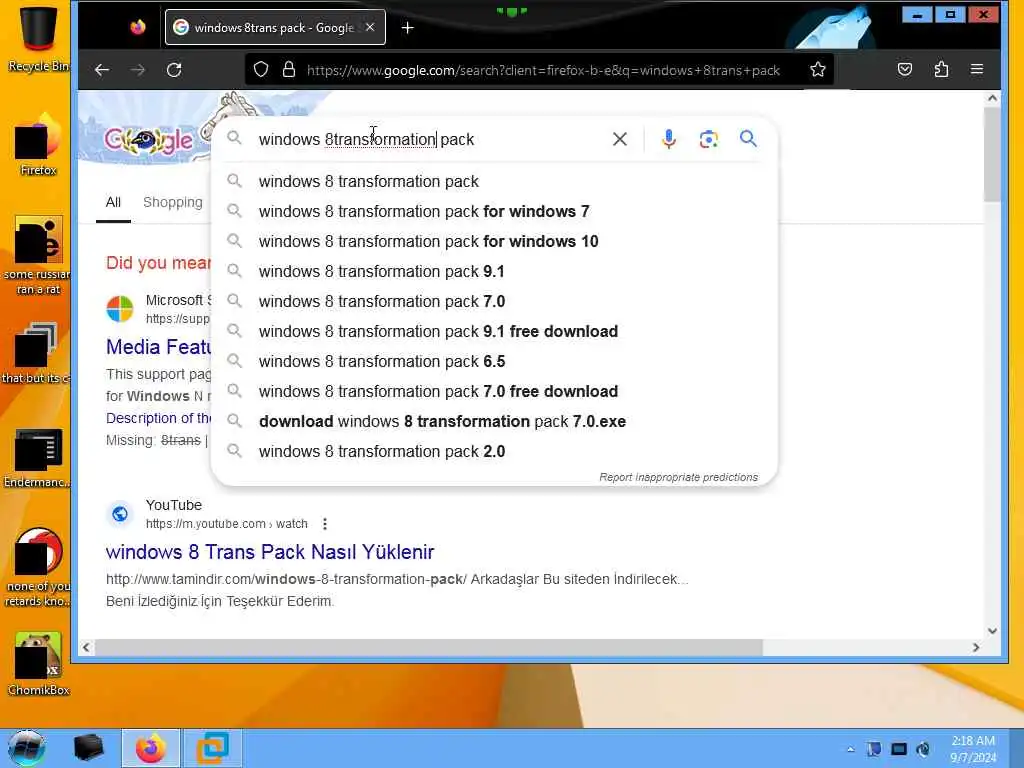
Task: Select the 'windows 8trans pack - Google' tab
Action: pyautogui.click(x=275, y=27)
